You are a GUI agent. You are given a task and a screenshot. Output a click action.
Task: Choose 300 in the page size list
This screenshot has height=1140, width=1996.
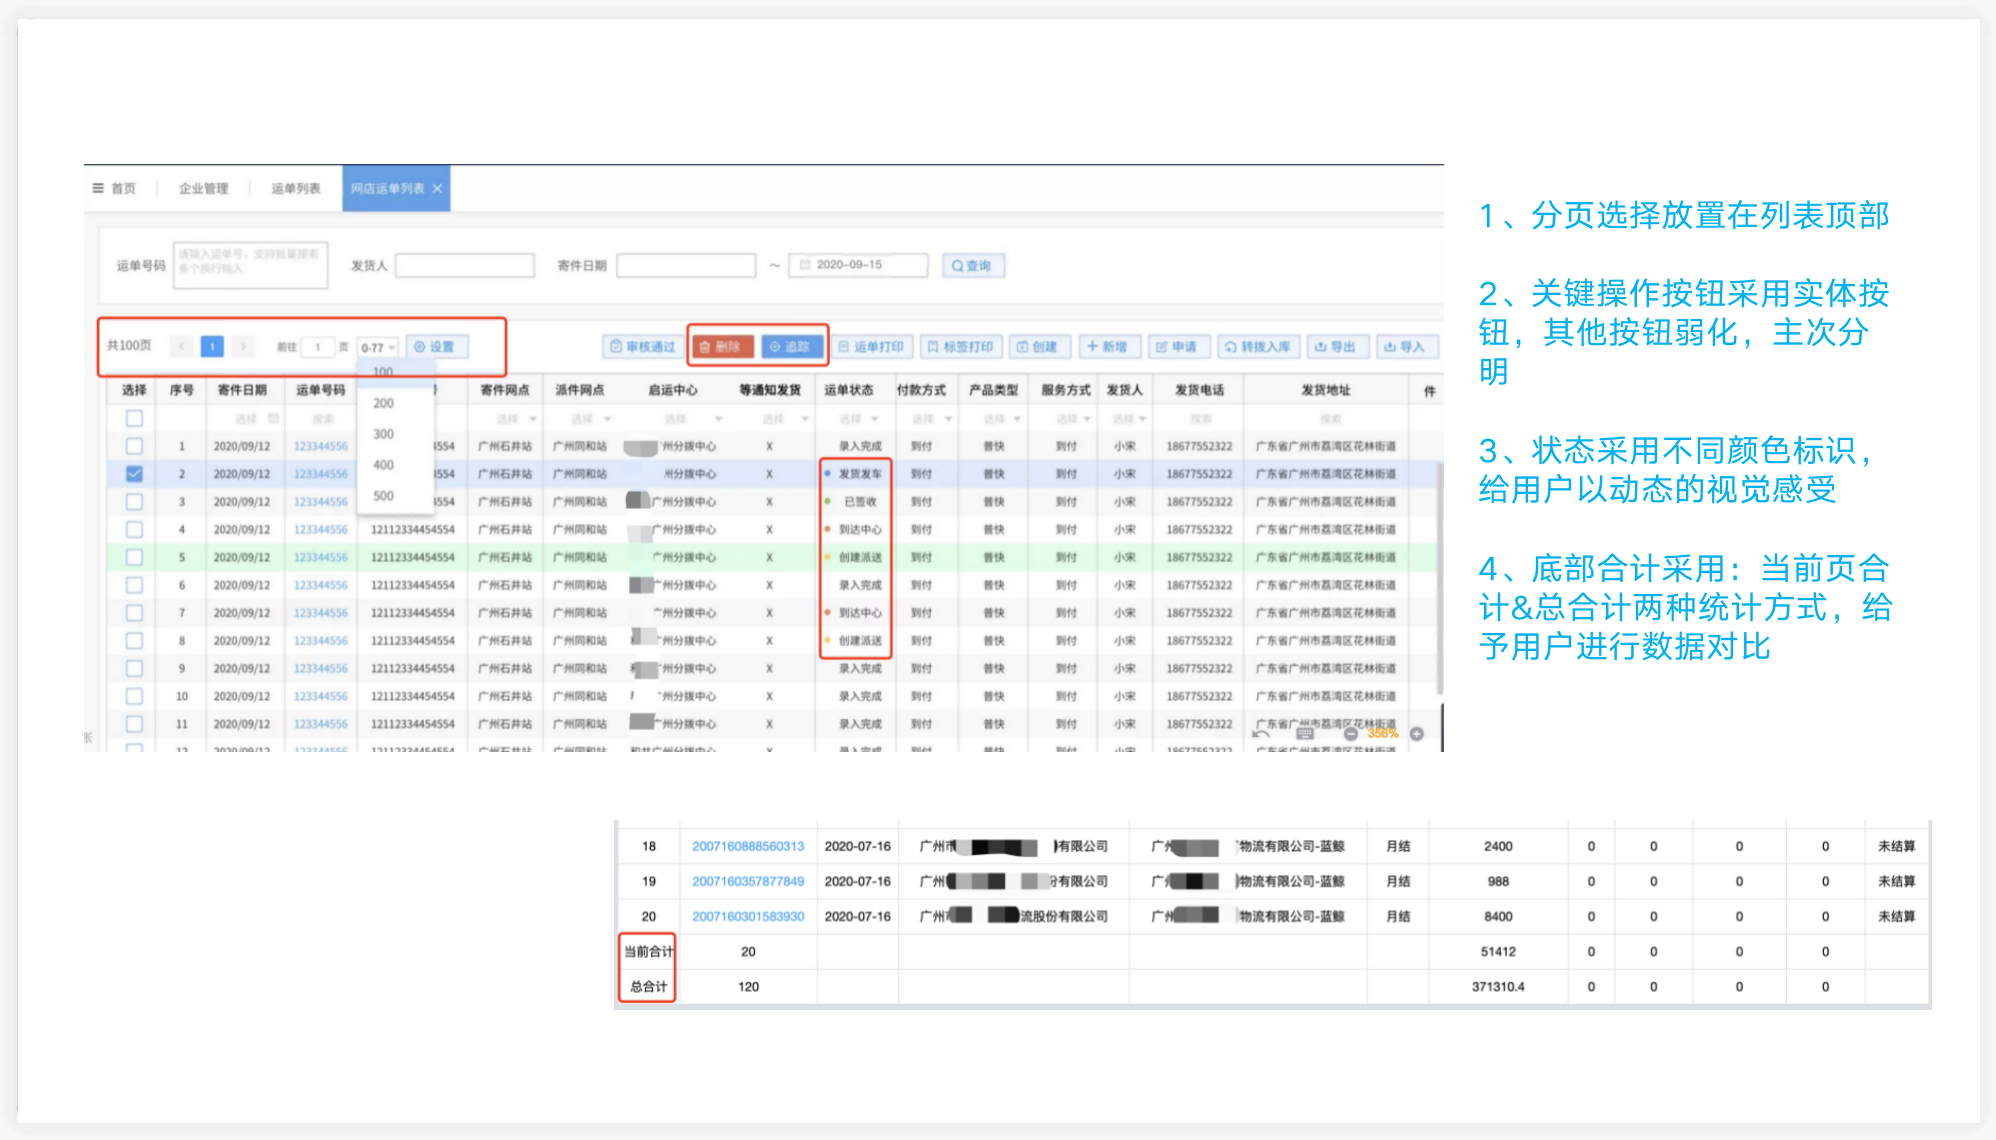tap(384, 434)
